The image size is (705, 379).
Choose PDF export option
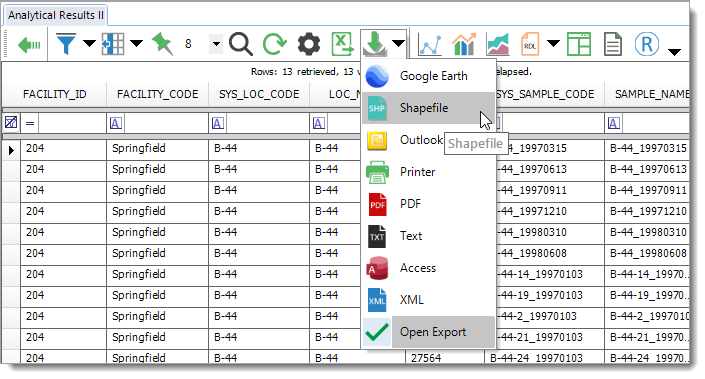click(x=428, y=204)
